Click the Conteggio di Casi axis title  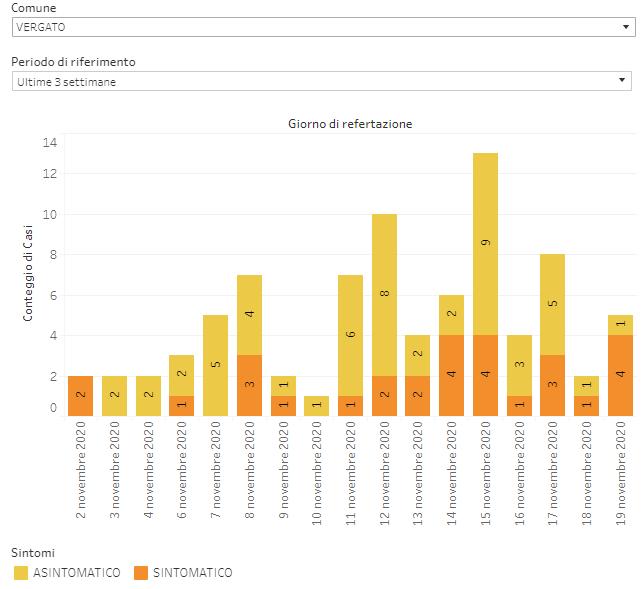tap(29, 274)
